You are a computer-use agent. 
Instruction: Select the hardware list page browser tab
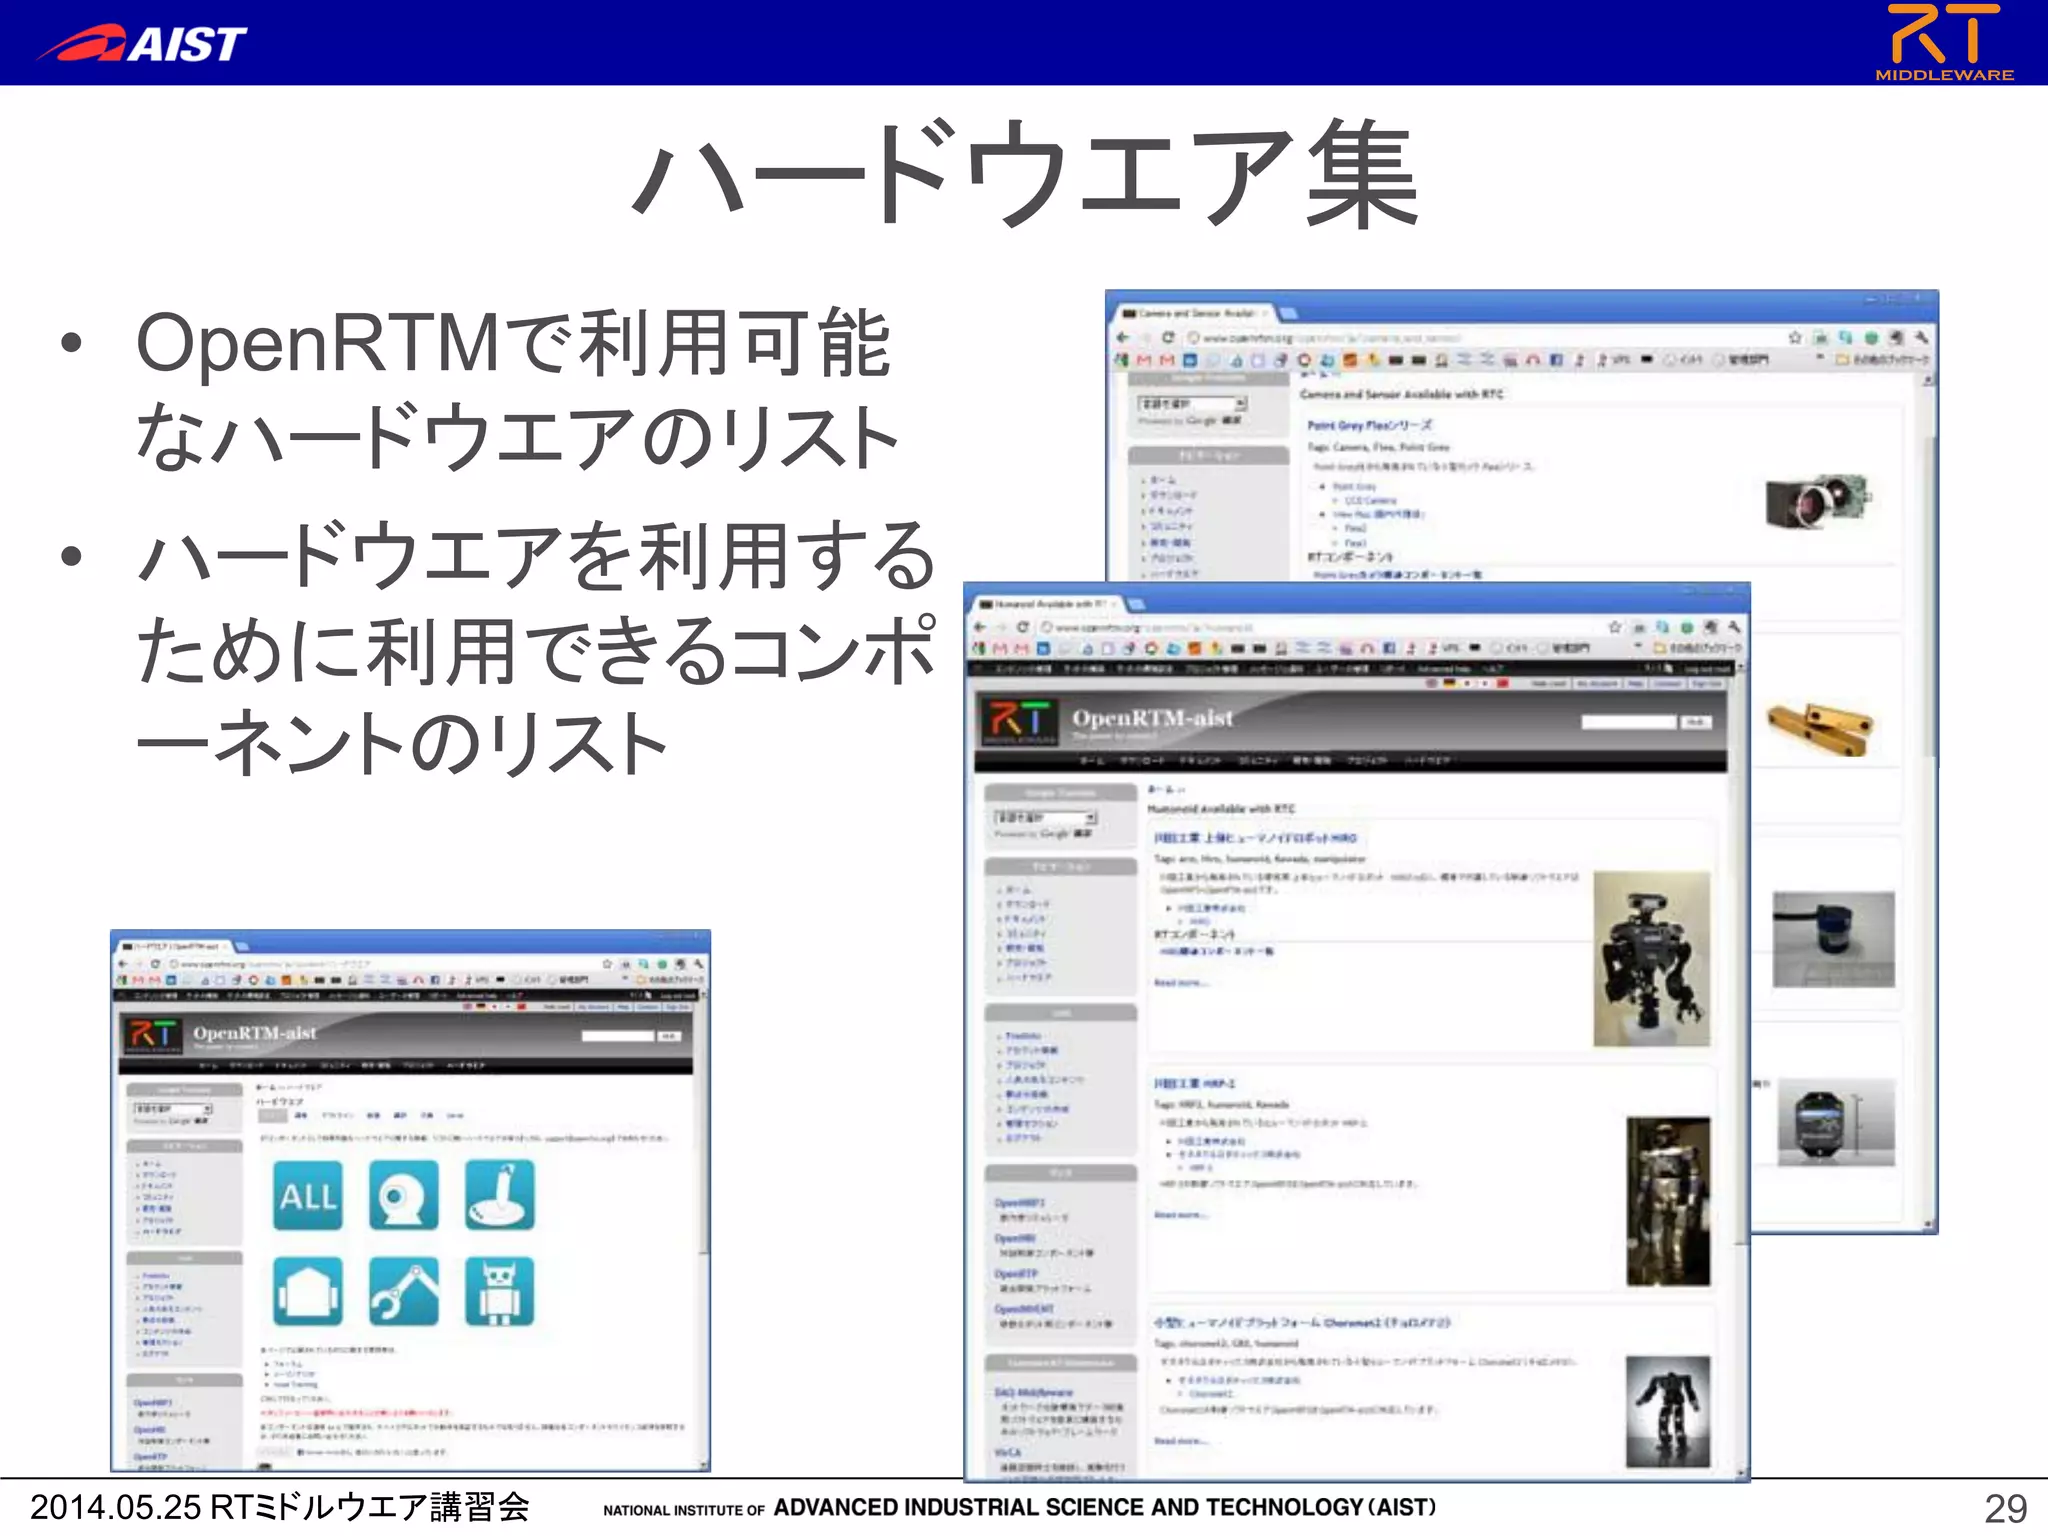click(176, 945)
